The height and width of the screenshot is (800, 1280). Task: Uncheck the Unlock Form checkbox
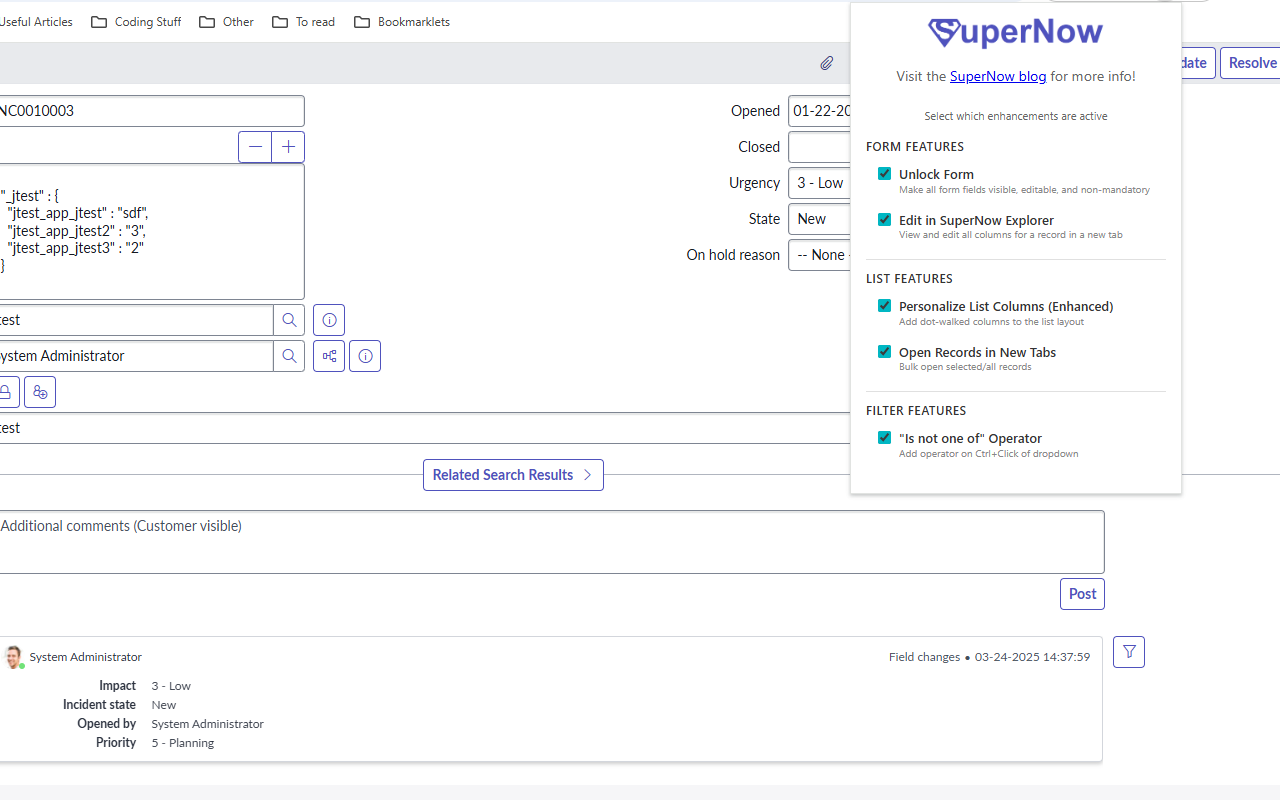coord(884,174)
